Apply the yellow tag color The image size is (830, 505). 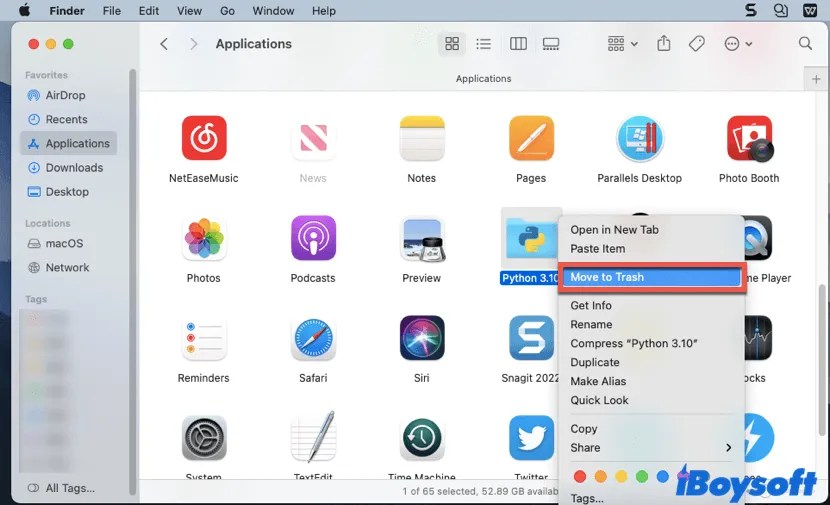pyautogui.click(x=621, y=477)
